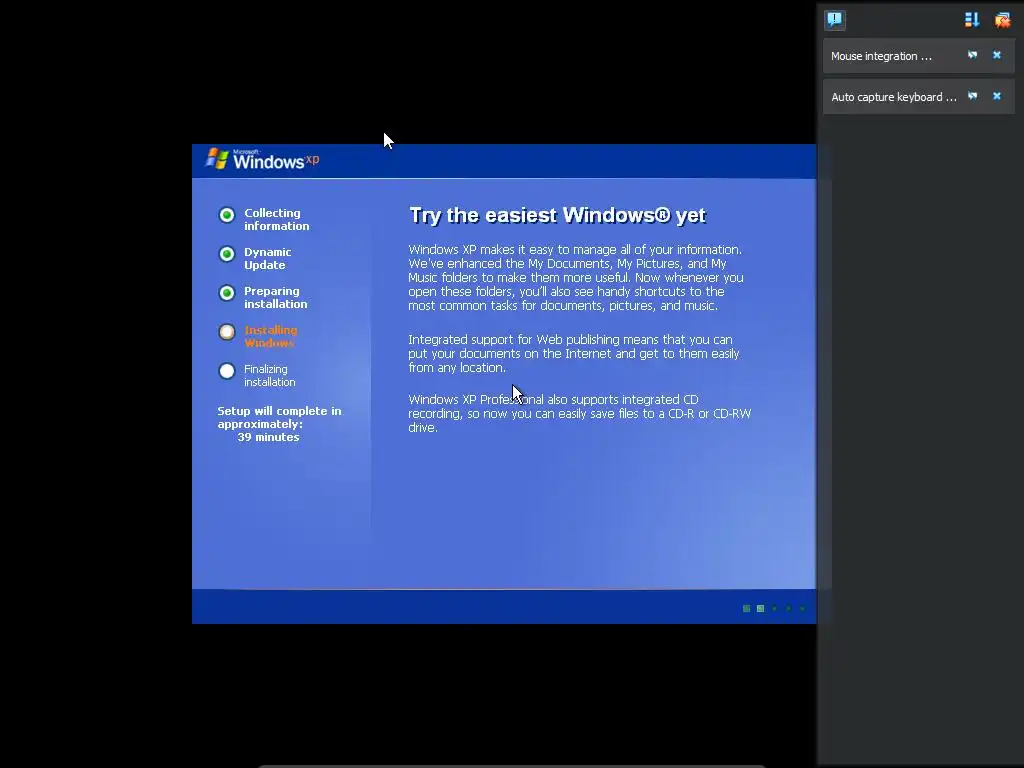Click the paragraph about Web publishing support
1024x768 pixels.
click(x=574, y=353)
